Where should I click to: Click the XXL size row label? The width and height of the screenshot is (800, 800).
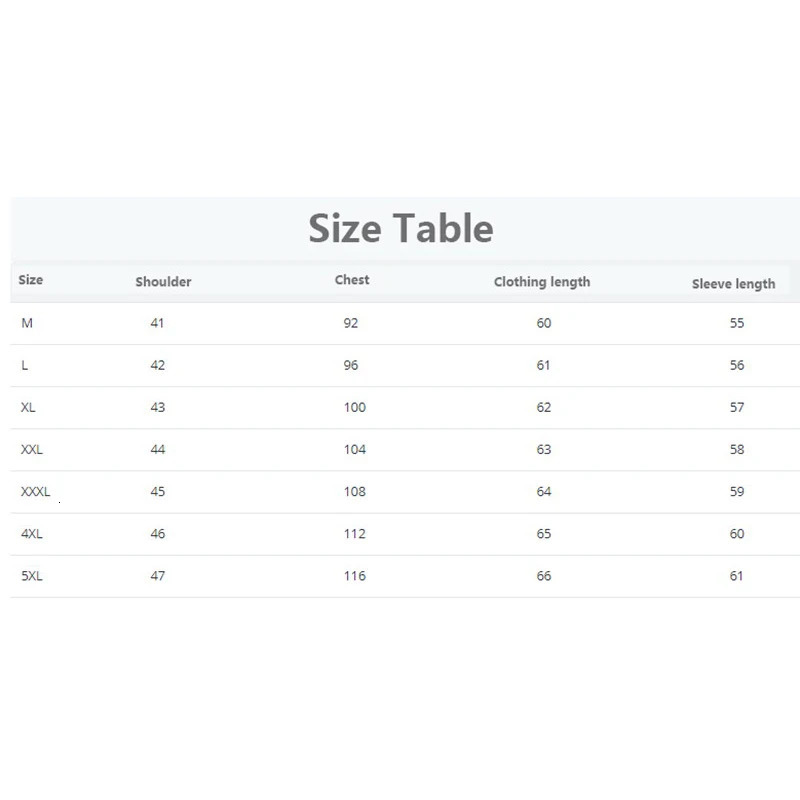[32, 449]
